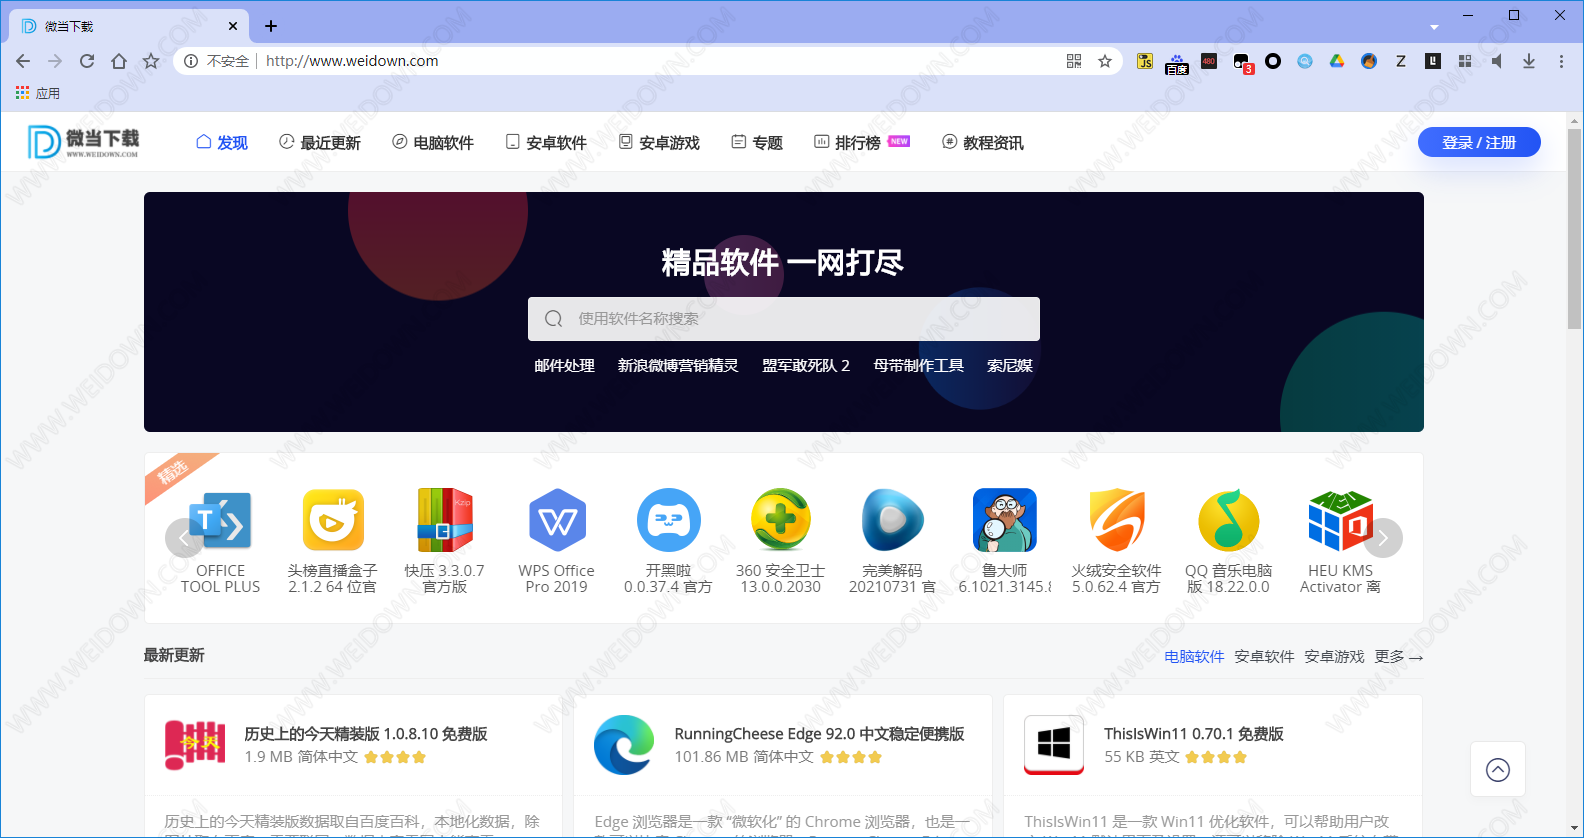Focus the software name search field
The height and width of the screenshot is (838, 1584).
pos(784,319)
